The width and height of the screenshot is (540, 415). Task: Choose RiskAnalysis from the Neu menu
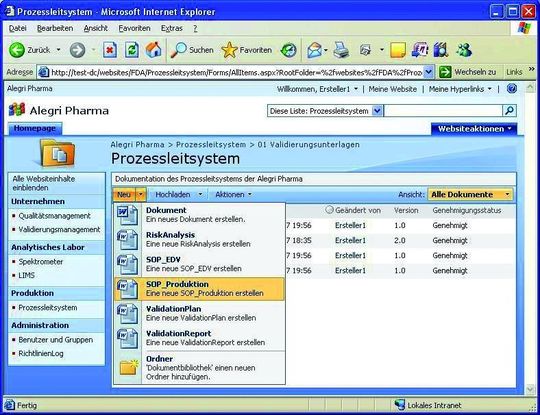point(199,239)
